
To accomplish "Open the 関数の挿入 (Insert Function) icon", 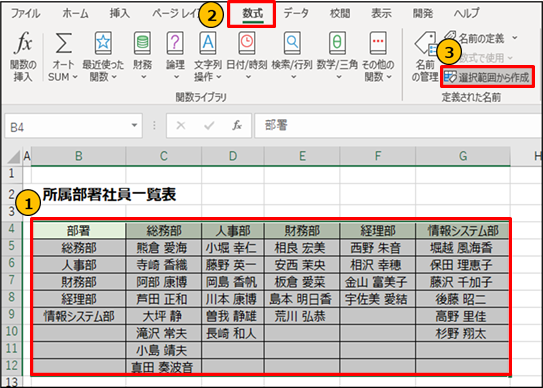I will tap(23, 43).
